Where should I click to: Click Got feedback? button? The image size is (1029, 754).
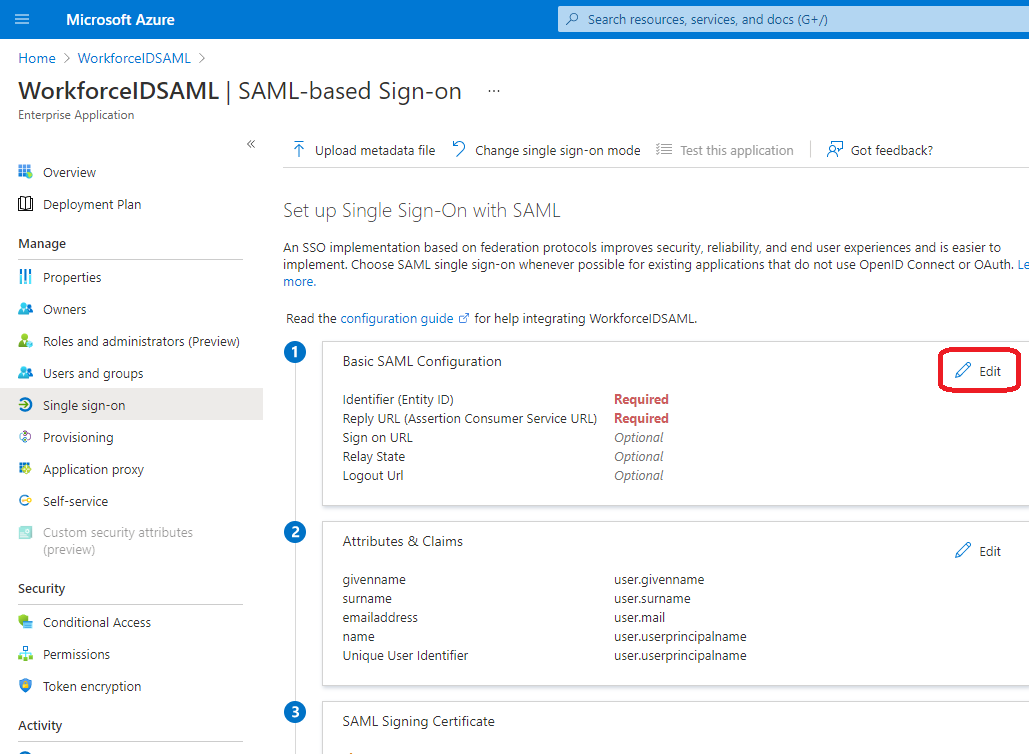879,150
